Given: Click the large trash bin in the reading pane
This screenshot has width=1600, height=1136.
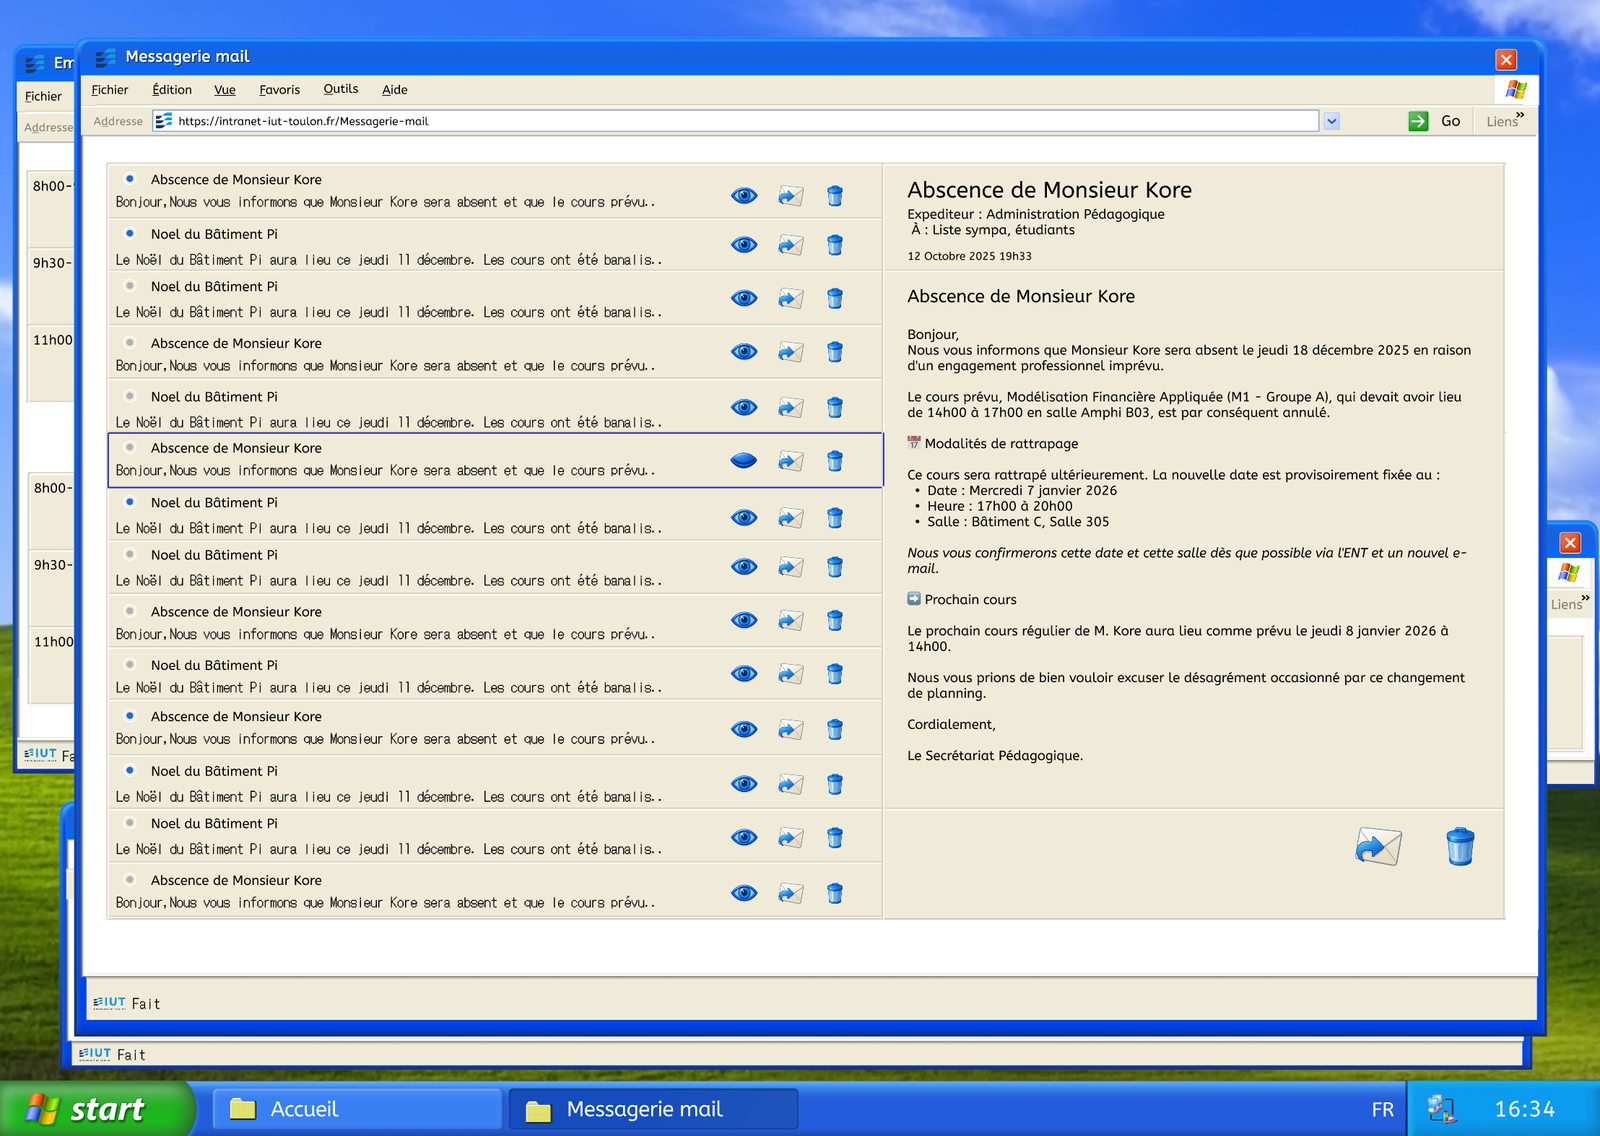Looking at the screenshot, I should click(x=1460, y=847).
